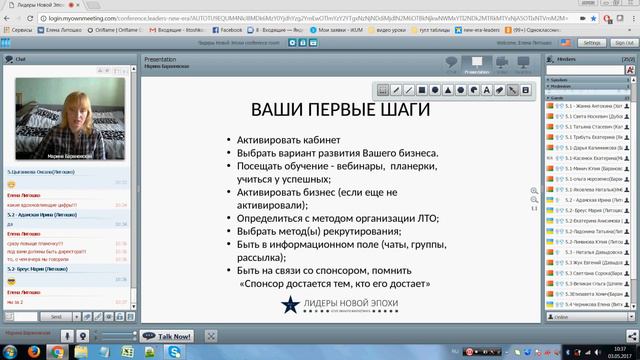Click the share icon at bottom right

[x=632, y=336]
